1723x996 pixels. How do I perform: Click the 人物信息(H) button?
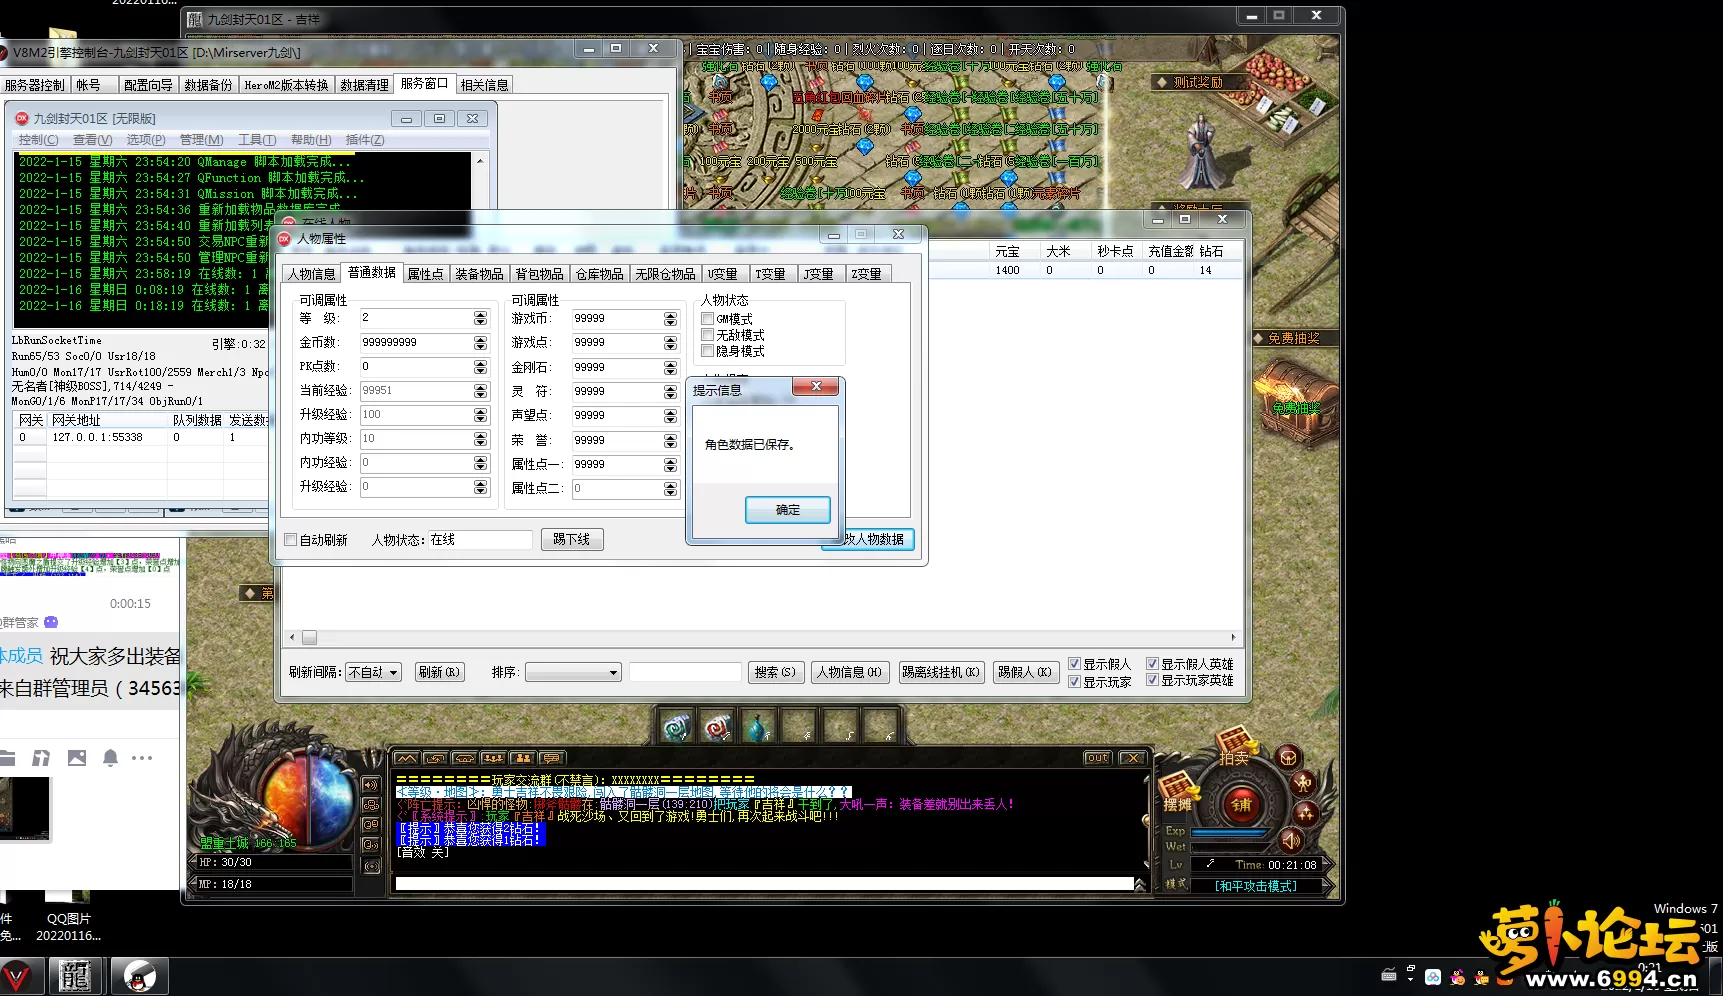click(849, 672)
